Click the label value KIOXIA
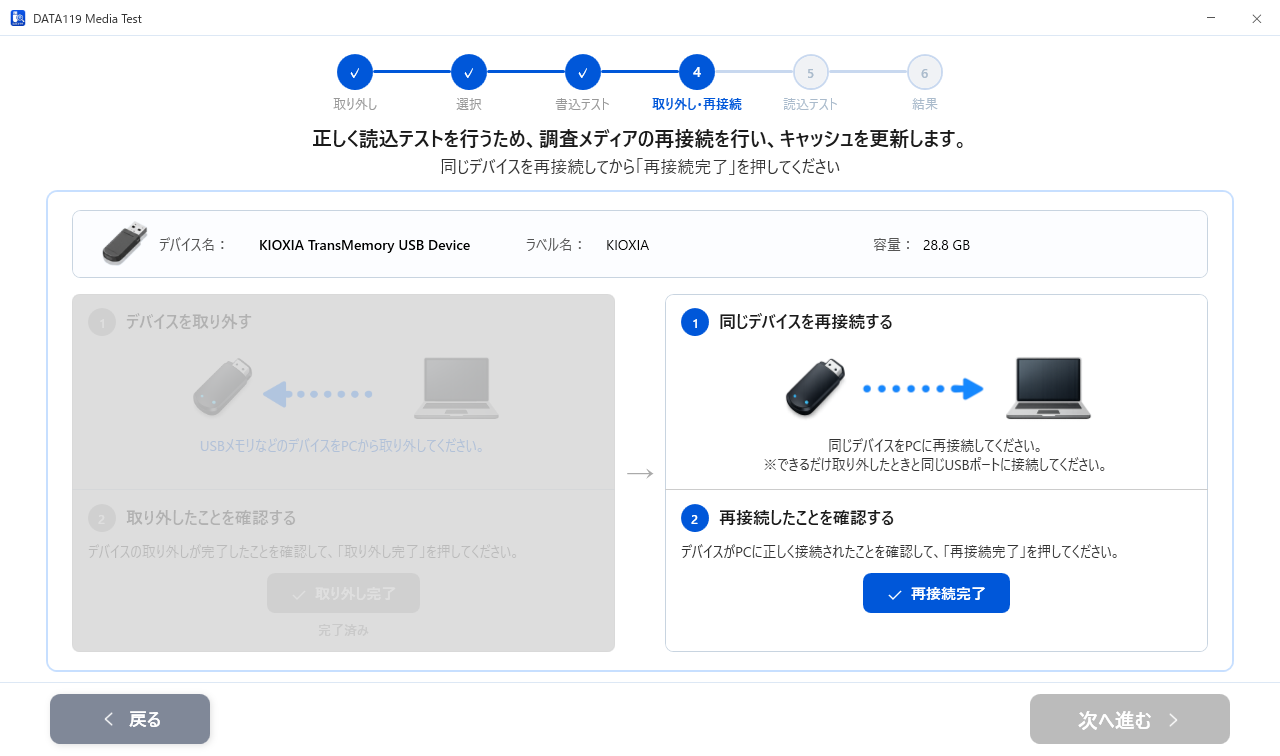The height and width of the screenshot is (756, 1280). pos(627,245)
